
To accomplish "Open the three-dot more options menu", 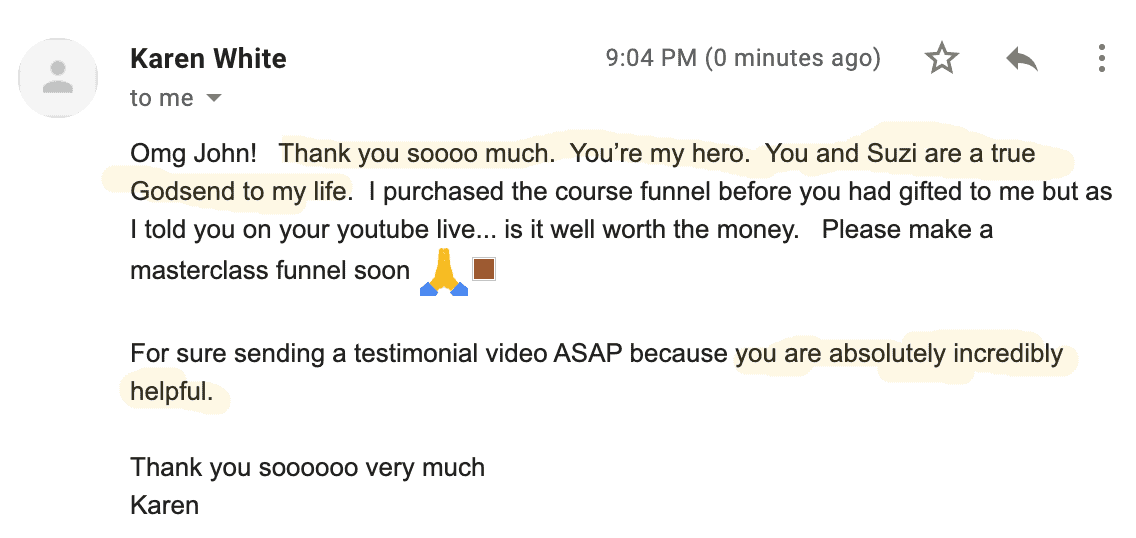I will tap(1101, 58).
